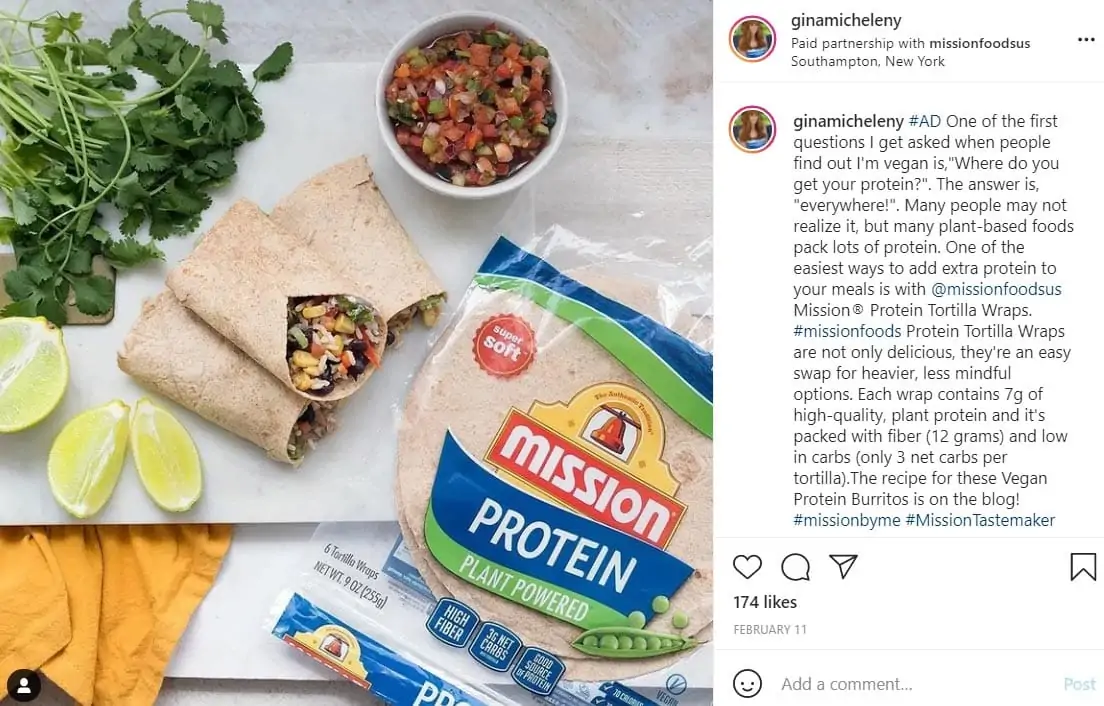Open the #missionfoods hashtag
Viewport: 1104px width, 706px height.
click(847, 332)
